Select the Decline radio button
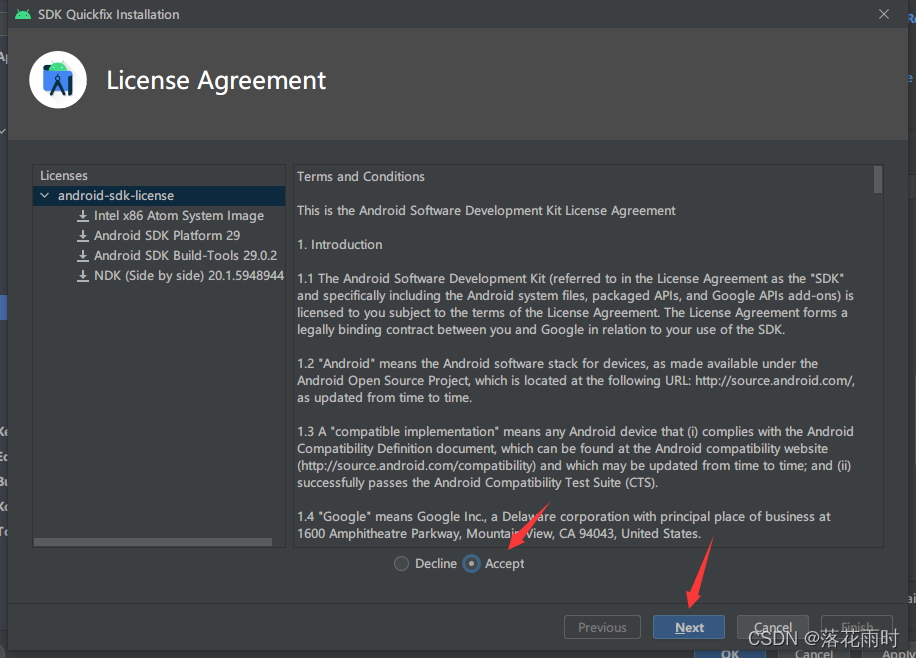 click(401, 564)
